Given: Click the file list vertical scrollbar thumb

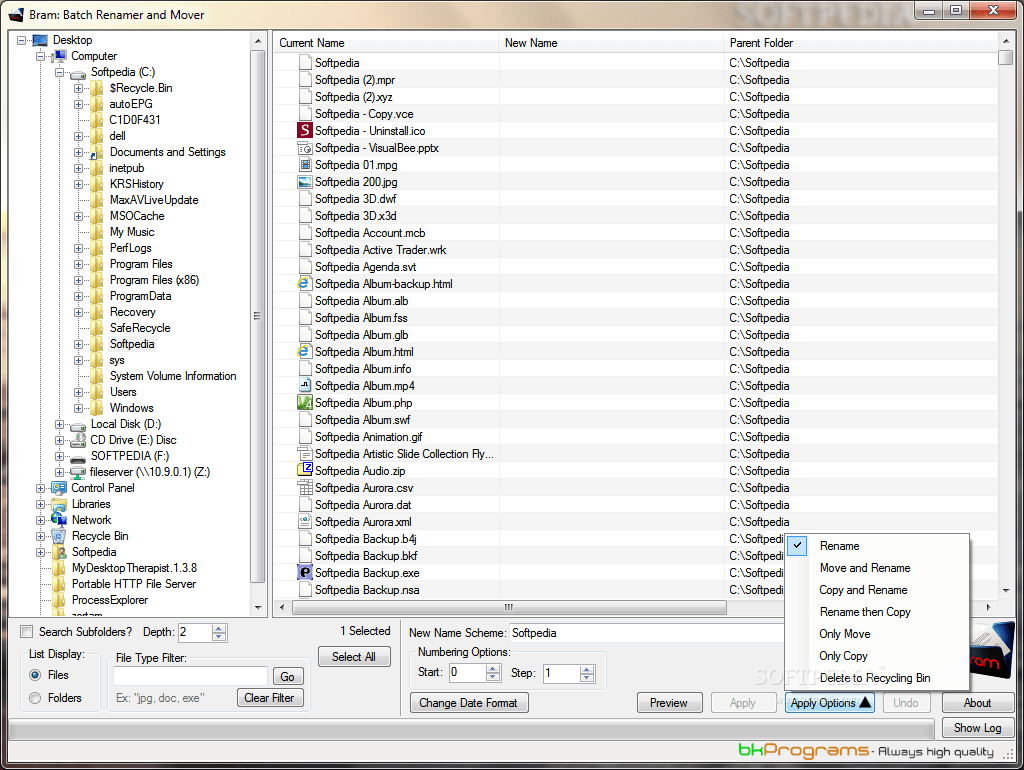Looking at the screenshot, I should tap(1005, 57).
